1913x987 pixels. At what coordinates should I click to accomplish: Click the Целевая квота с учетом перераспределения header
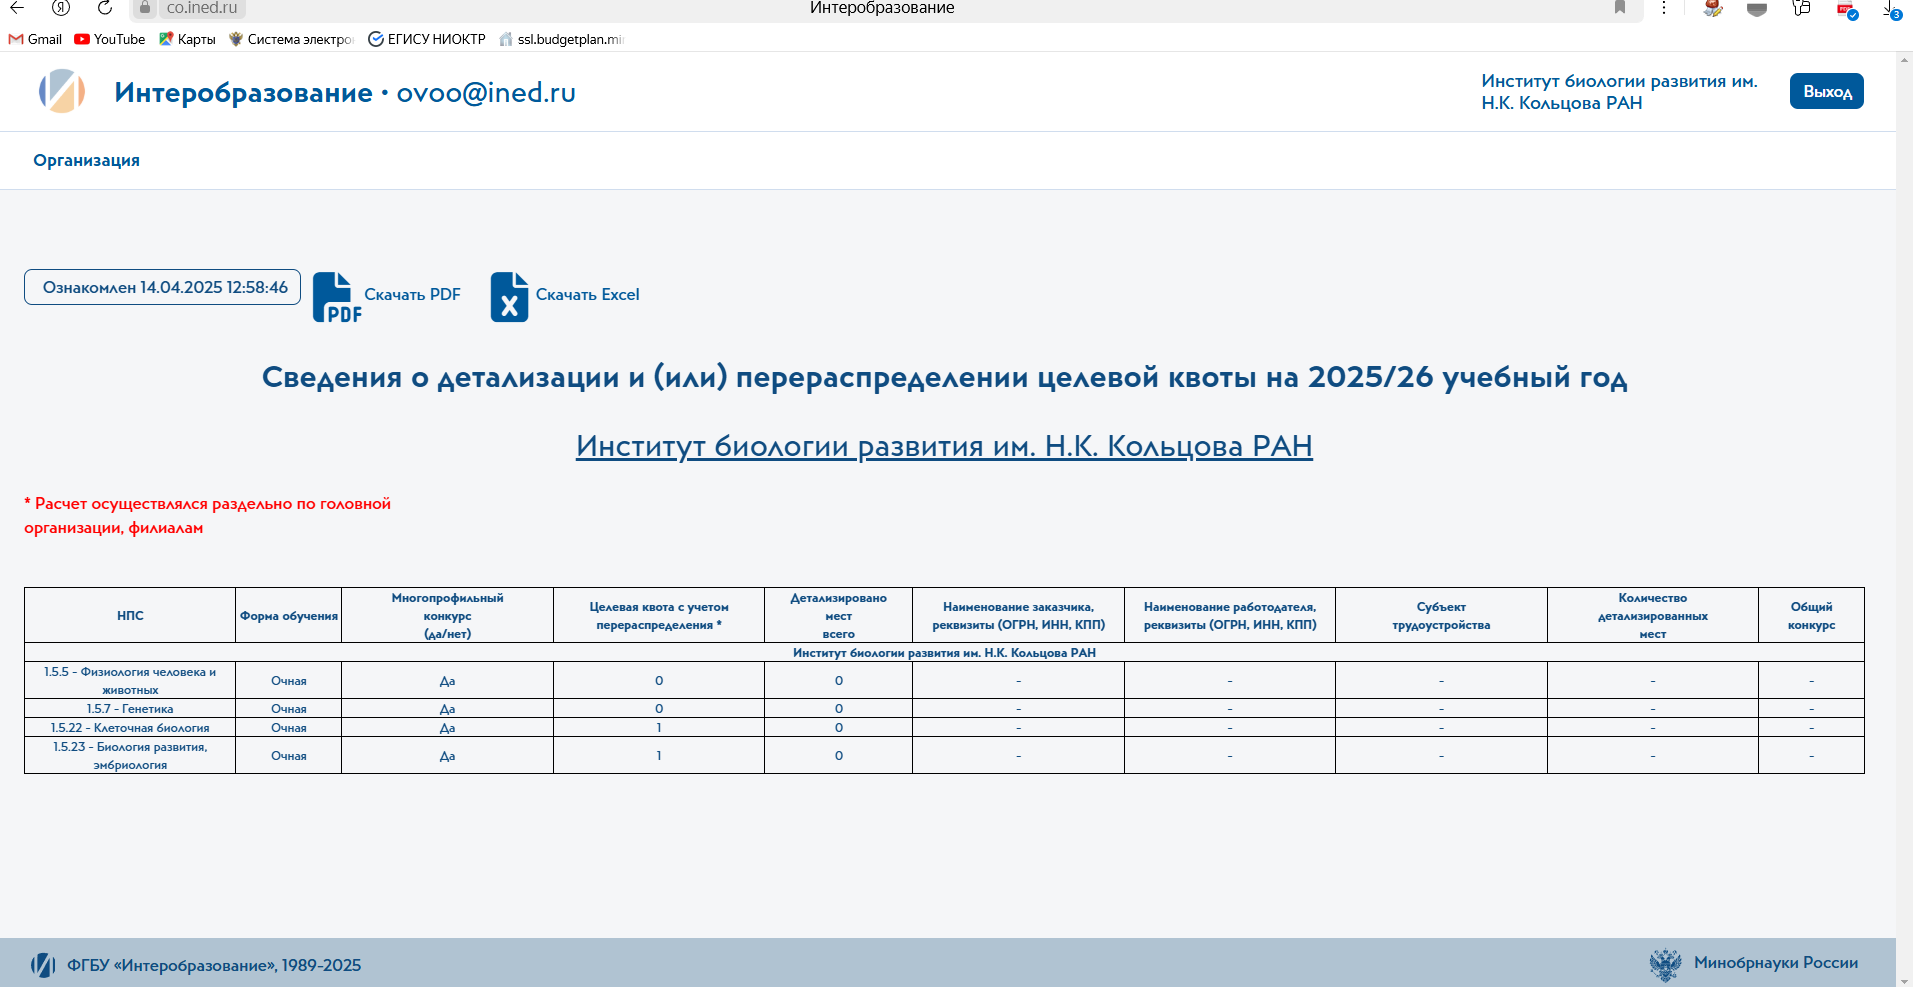pyautogui.click(x=659, y=615)
